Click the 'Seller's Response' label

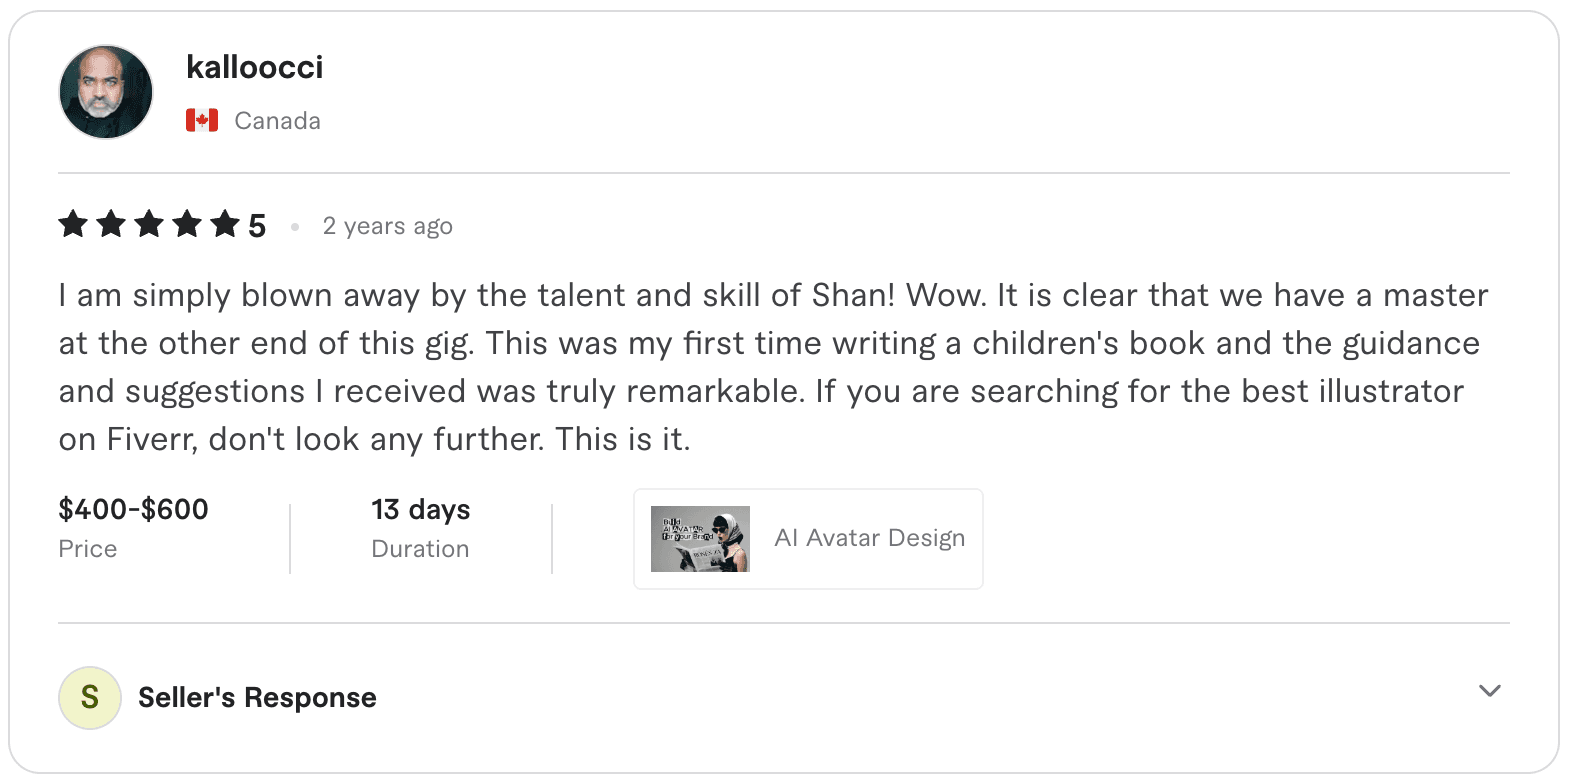pyautogui.click(x=256, y=697)
